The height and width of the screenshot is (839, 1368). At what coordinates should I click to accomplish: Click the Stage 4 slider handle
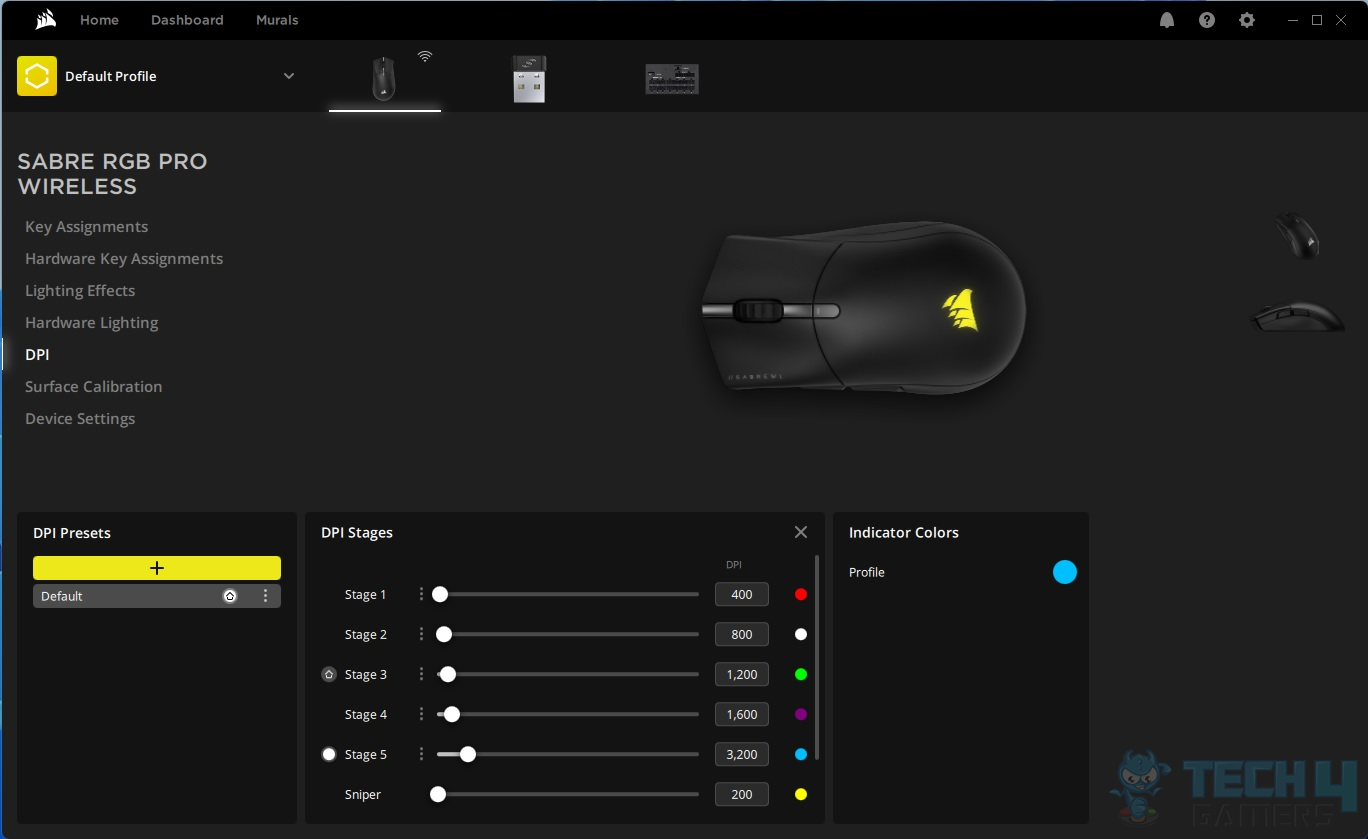coord(452,714)
